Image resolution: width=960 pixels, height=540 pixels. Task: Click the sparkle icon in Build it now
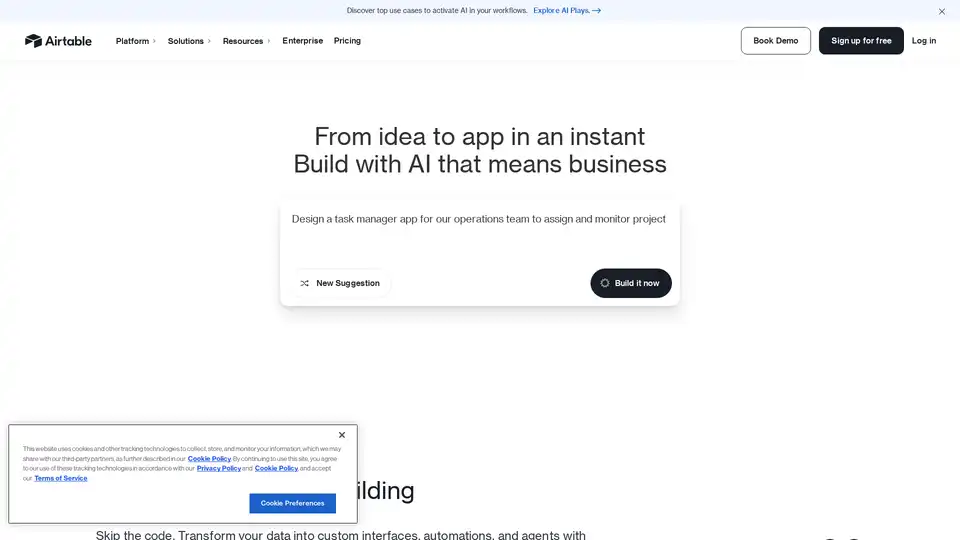pos(605,283)
